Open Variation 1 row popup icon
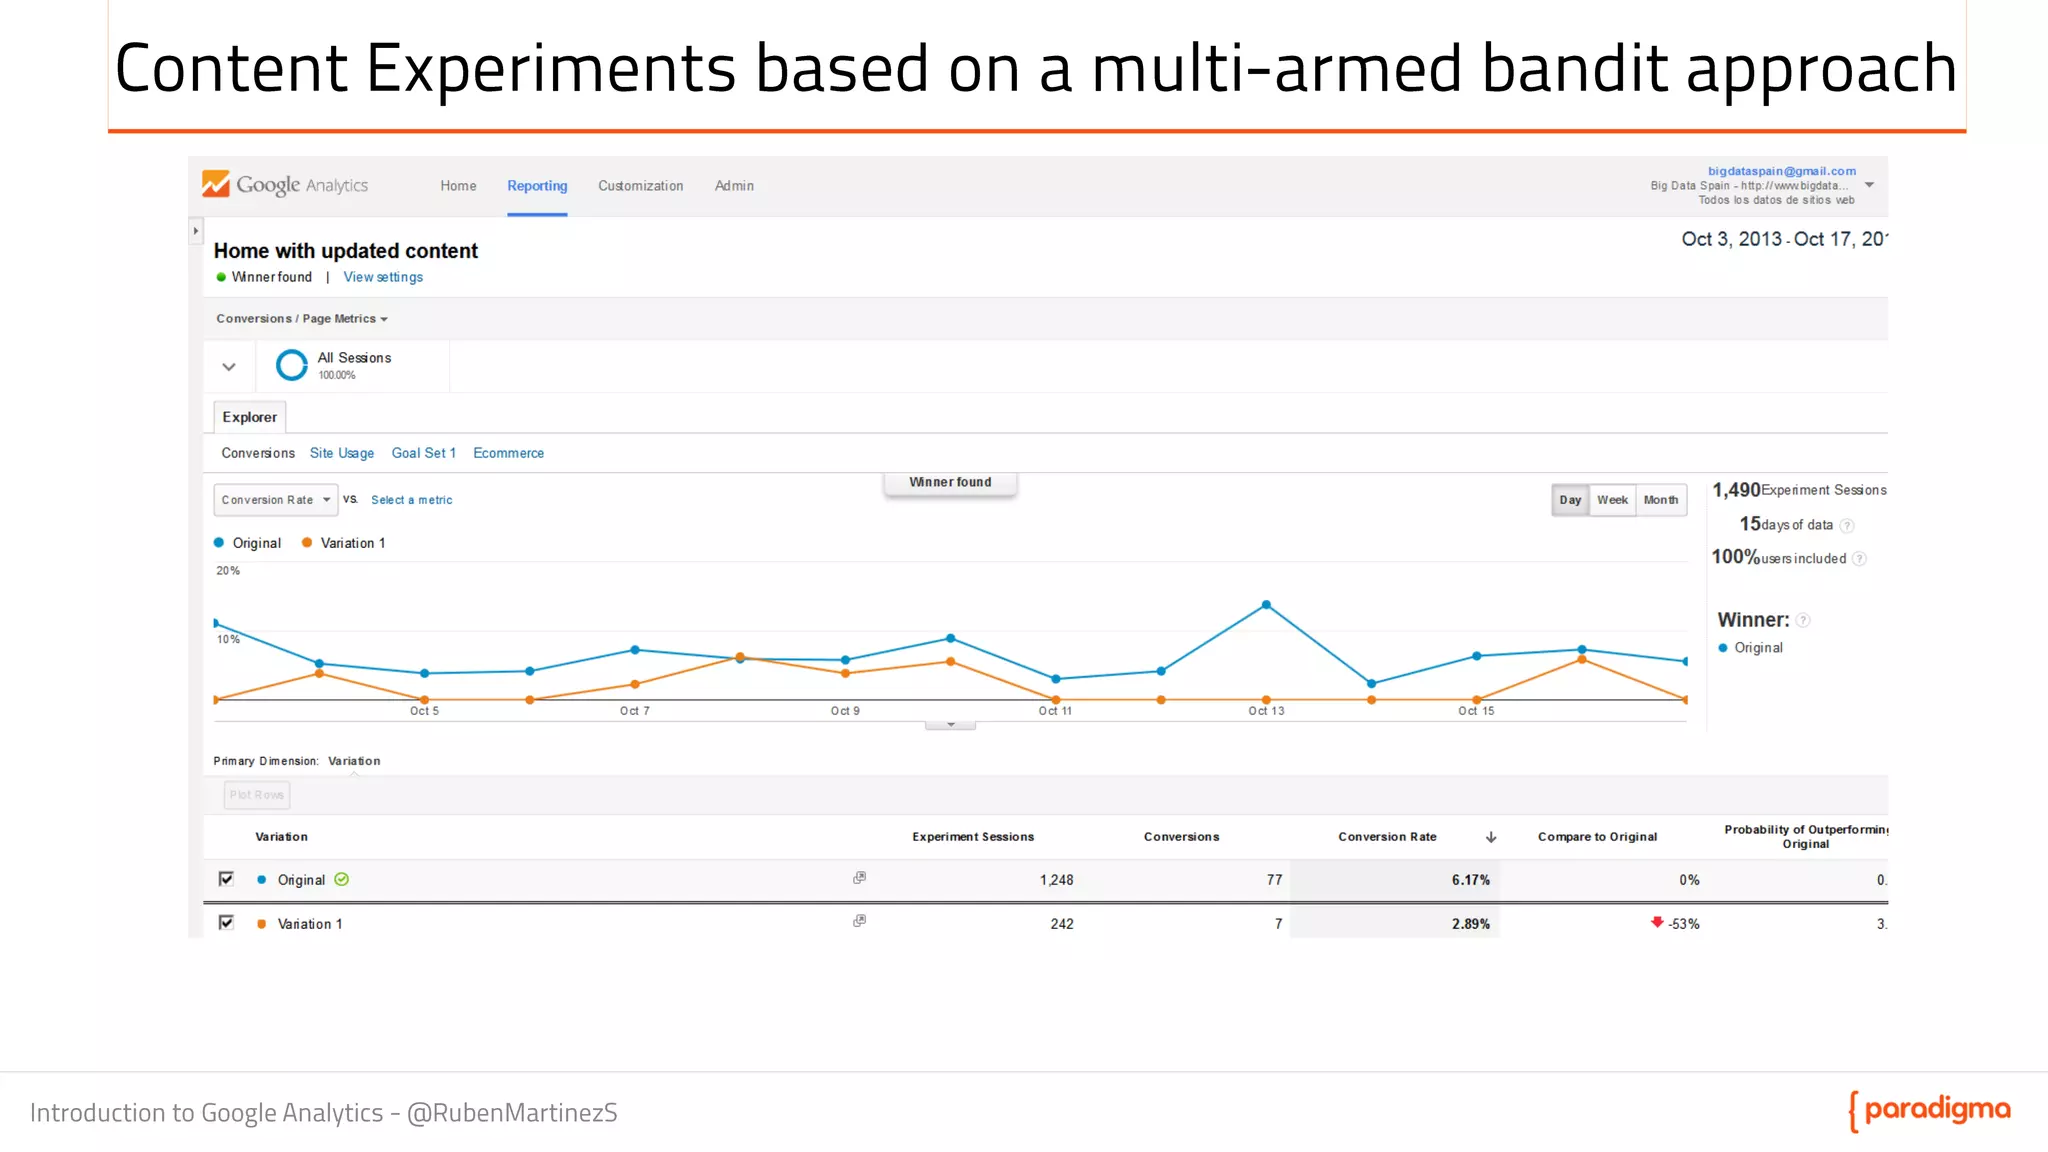 (x=859, y=921)
